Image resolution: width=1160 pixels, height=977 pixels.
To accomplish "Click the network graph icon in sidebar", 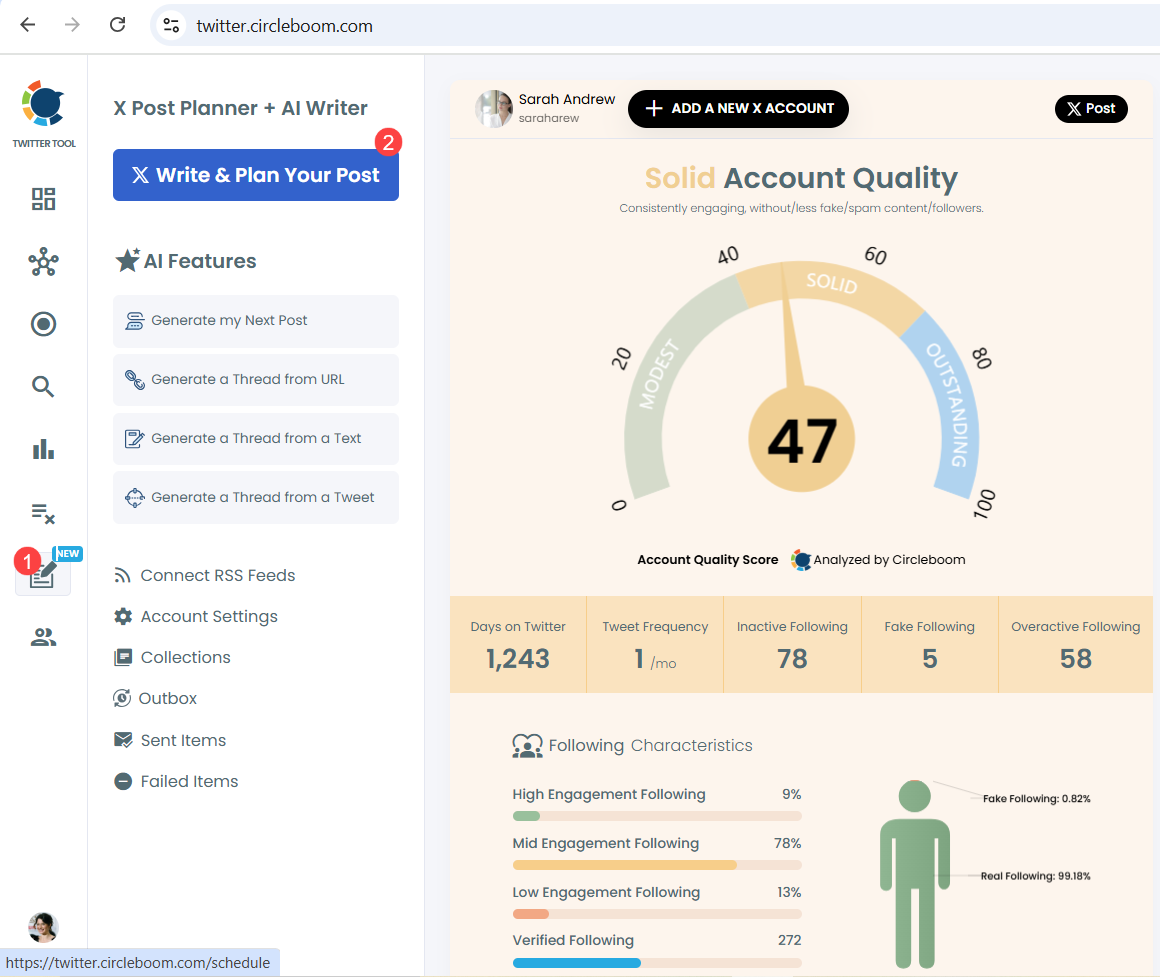I will 43,263.
